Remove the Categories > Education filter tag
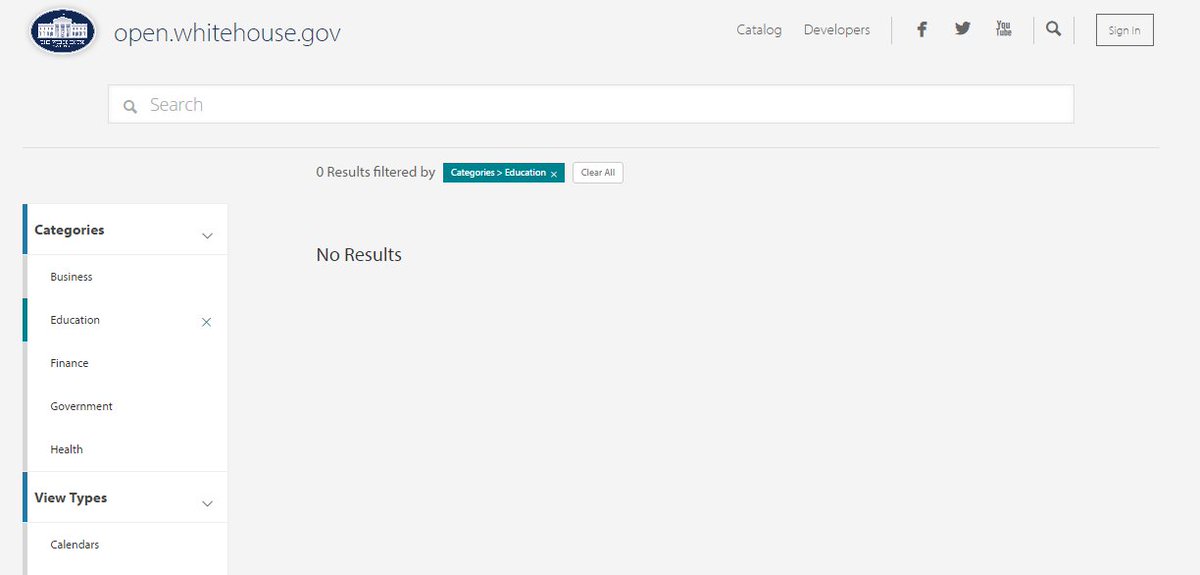 tap(554, 174)
